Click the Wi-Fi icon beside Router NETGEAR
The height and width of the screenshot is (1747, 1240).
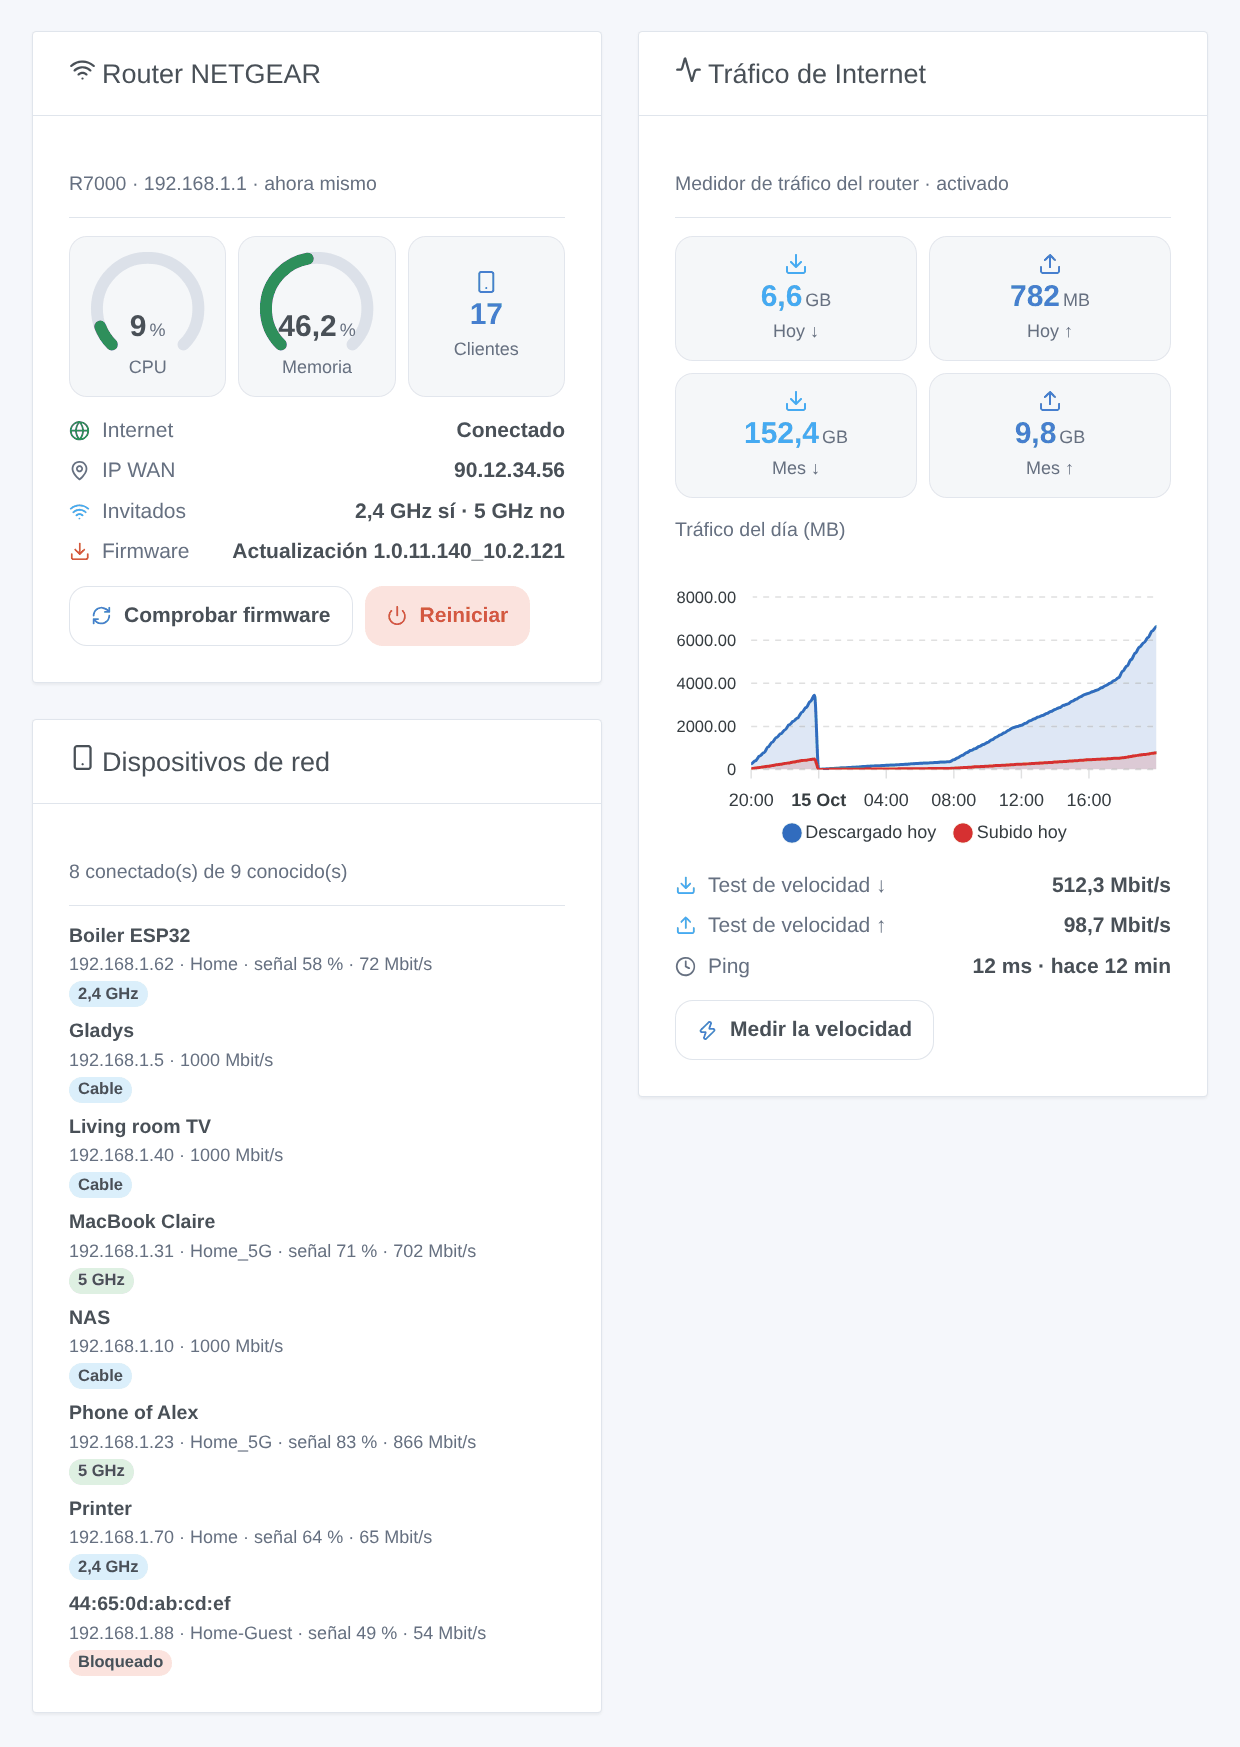point(82,72)
